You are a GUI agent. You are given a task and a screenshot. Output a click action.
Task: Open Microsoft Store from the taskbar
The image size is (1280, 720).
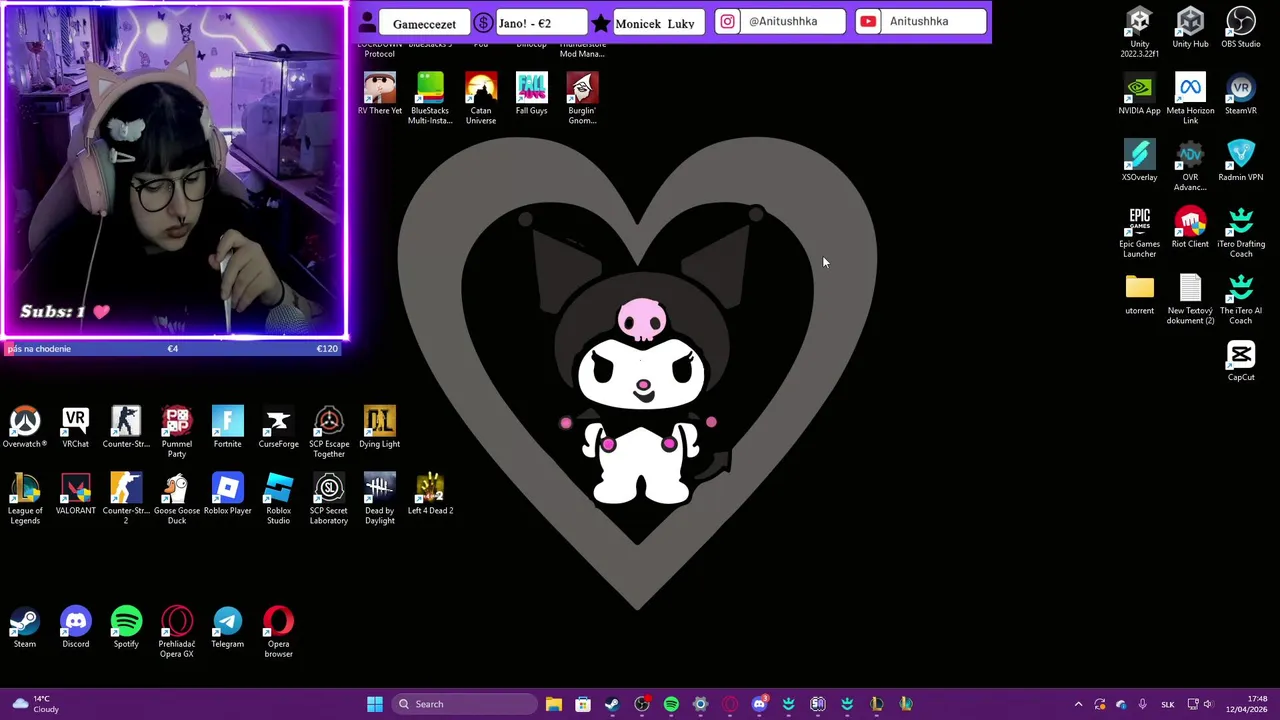(x=583, y=704)
